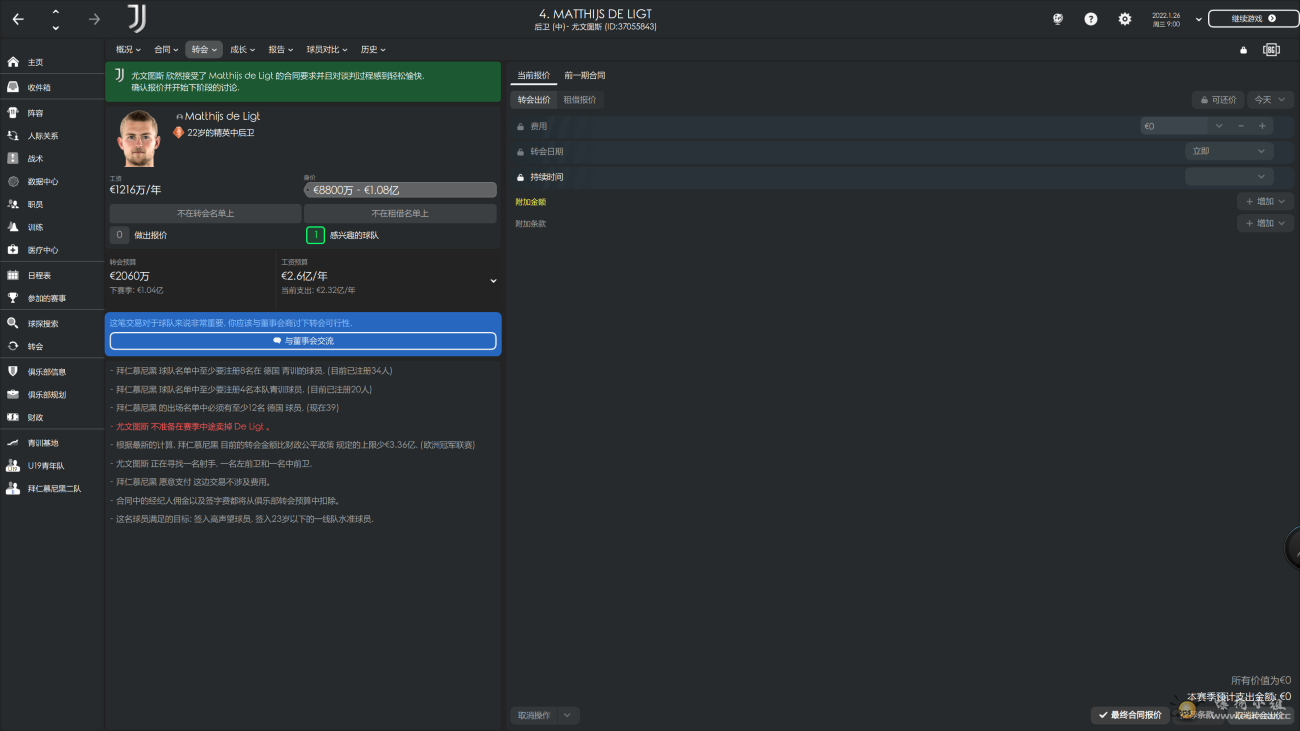Click the 取消操作 cancel button
The width and height of the screenshot is (1300, 731).
534,715
